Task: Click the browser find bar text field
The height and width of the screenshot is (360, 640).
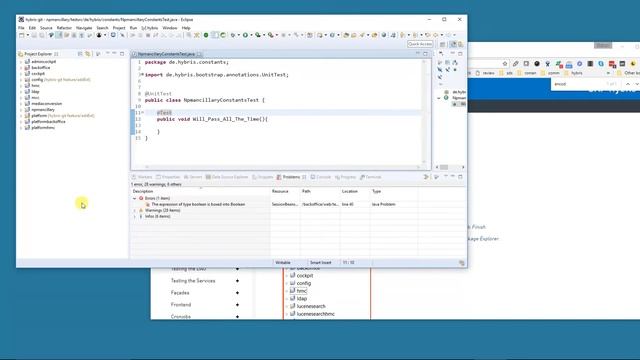Action: 578,84
